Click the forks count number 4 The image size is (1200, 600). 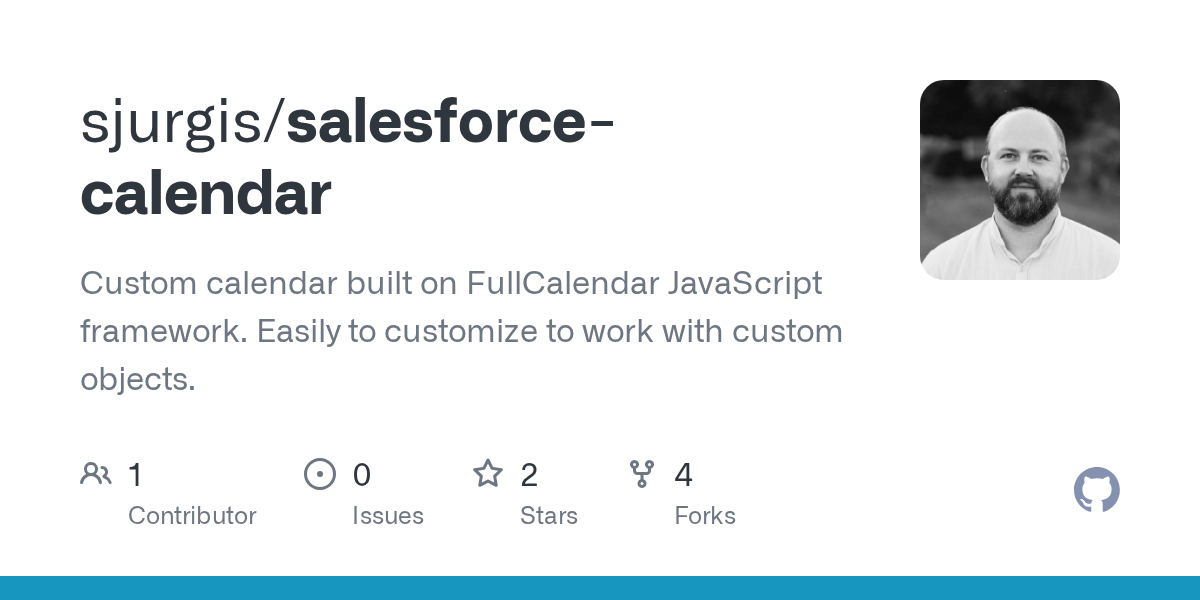[684, 475]
